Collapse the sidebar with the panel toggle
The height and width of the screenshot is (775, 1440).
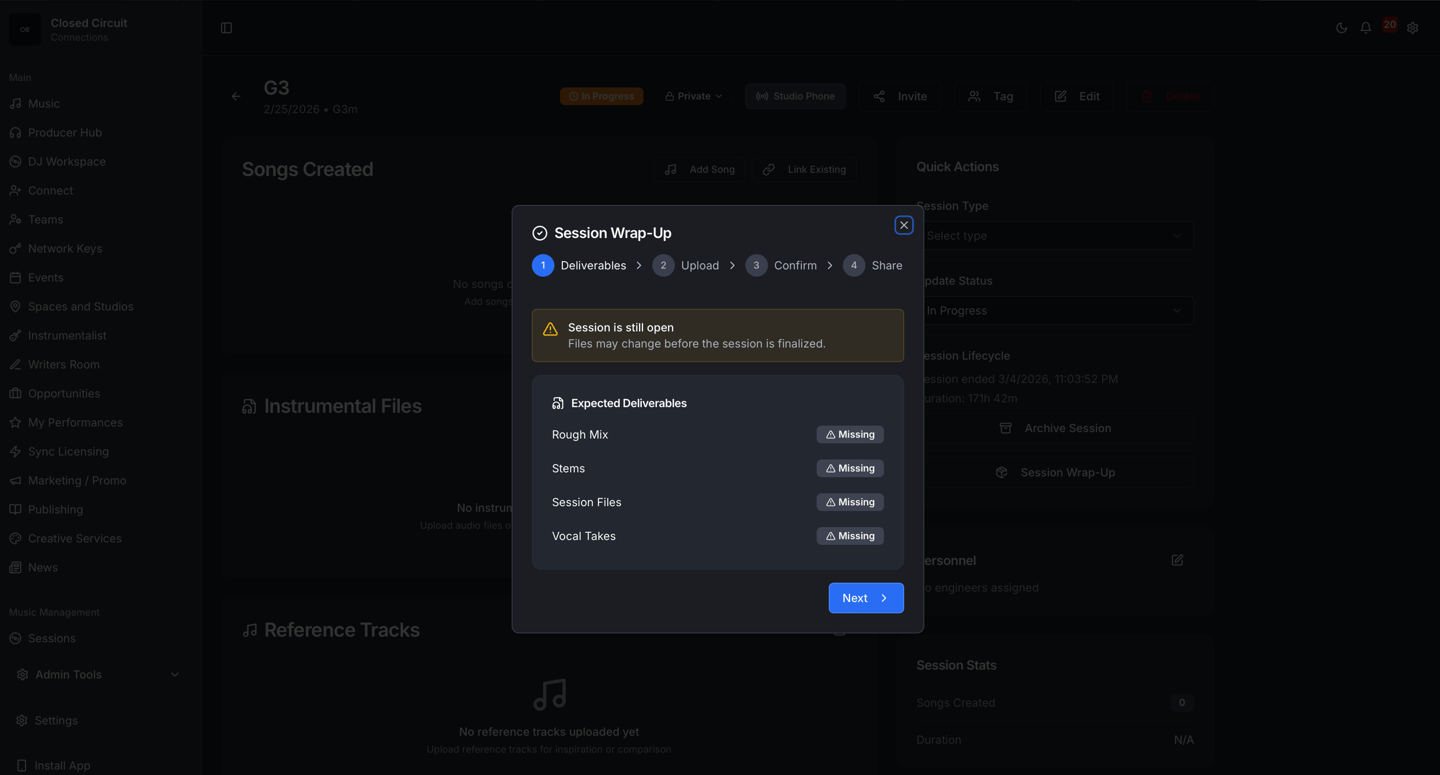(x=226, y=28)
